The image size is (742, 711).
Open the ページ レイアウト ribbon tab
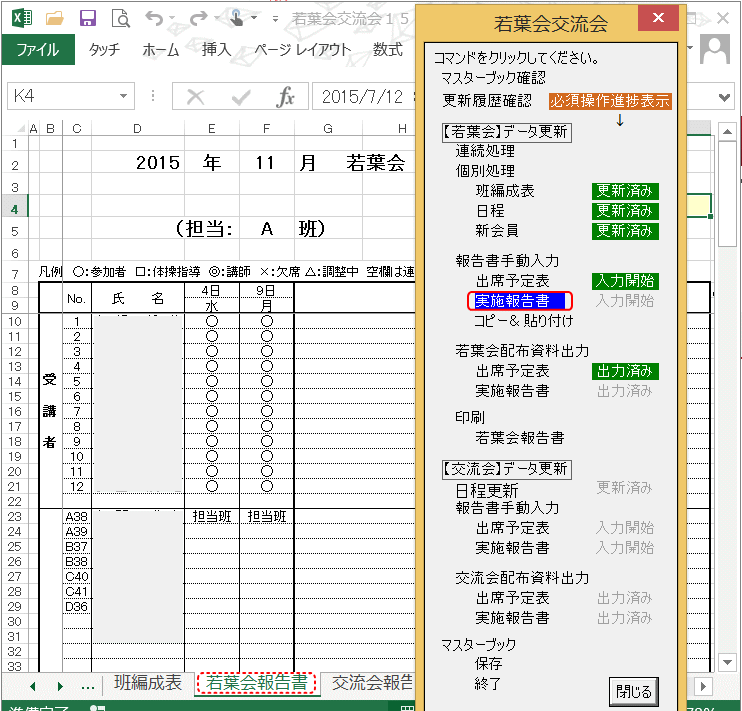(x=303, y=49)
